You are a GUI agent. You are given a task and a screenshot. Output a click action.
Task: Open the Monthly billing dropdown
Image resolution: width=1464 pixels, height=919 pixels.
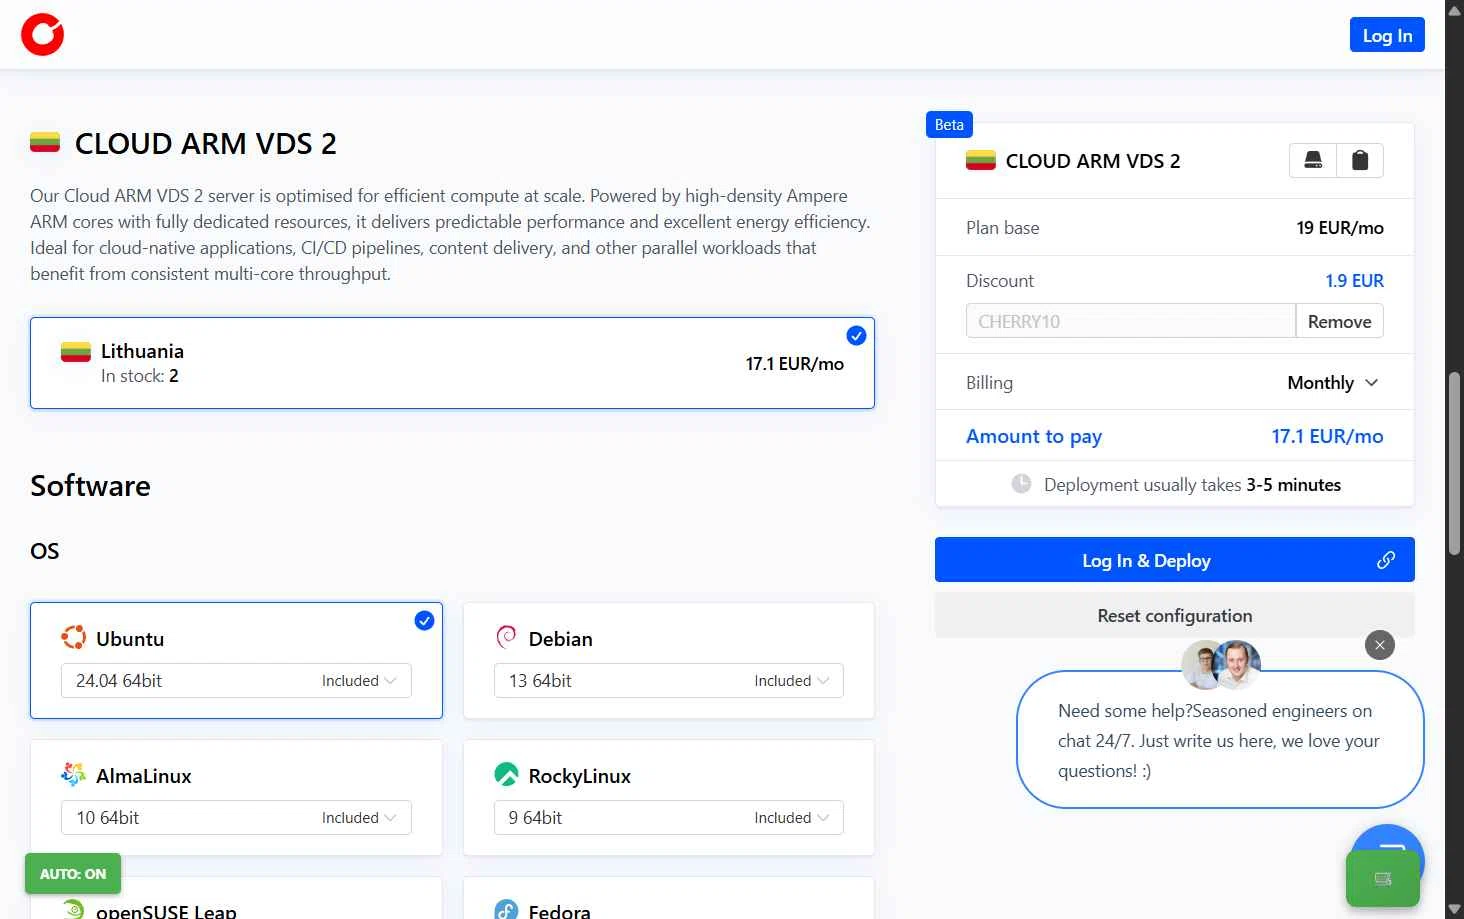tap(1333, 383)
